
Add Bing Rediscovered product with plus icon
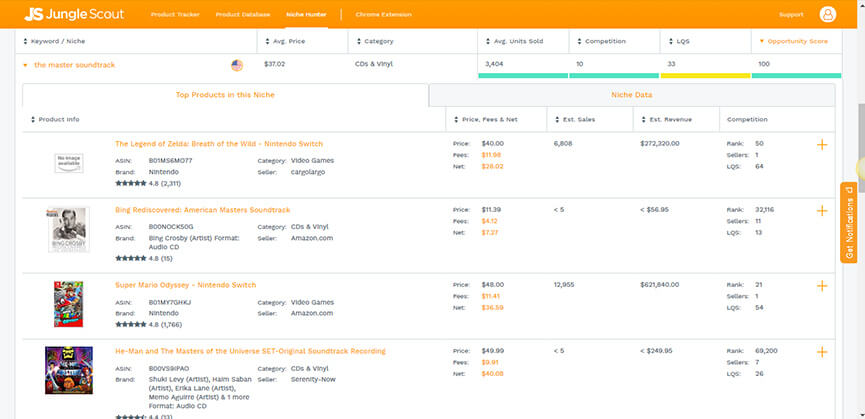(x=822, y=211)
